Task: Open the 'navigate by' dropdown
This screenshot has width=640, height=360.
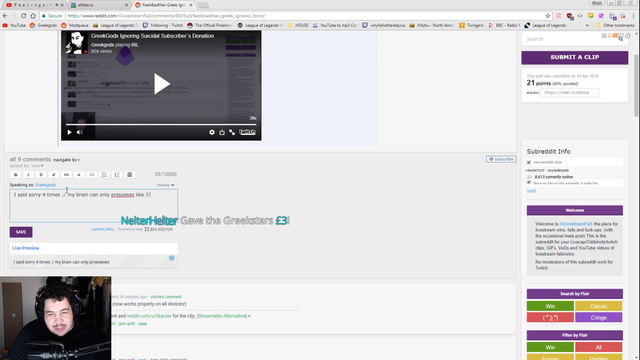Action: (x=67, y=160)
